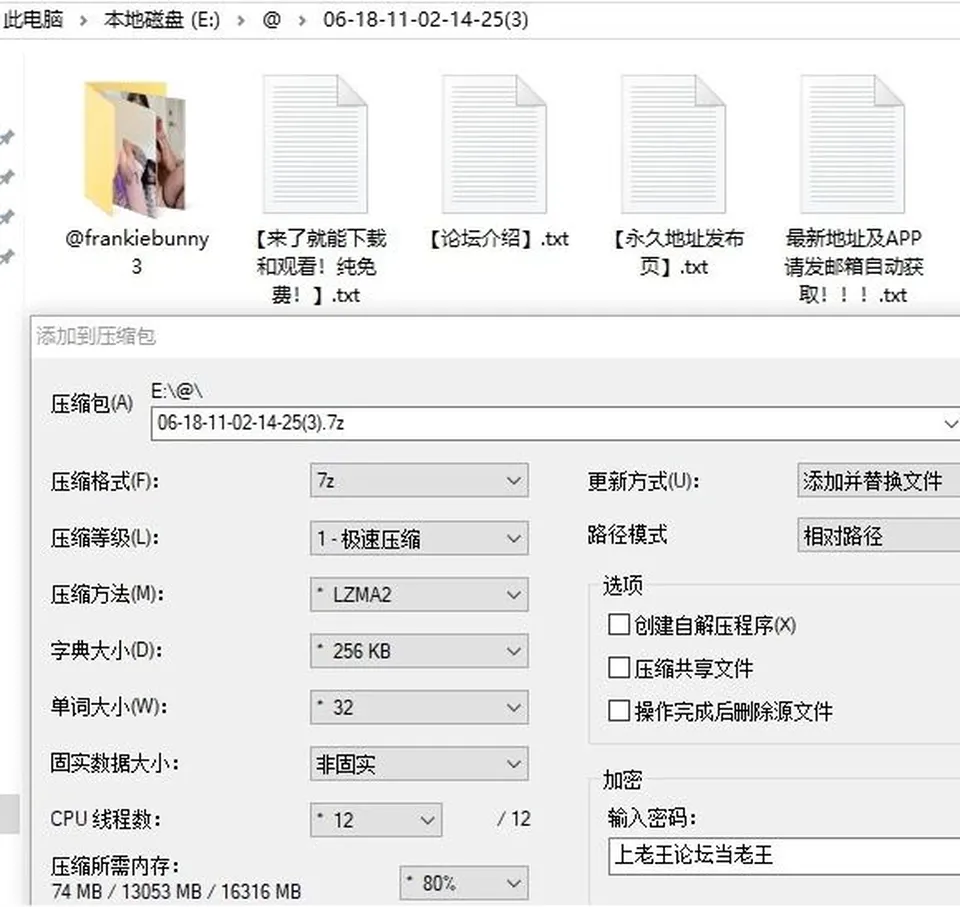The image size is (960, 907).
Task: Enable the 压缩共享文件 checkbox
Action: click(x=618, y=668)
